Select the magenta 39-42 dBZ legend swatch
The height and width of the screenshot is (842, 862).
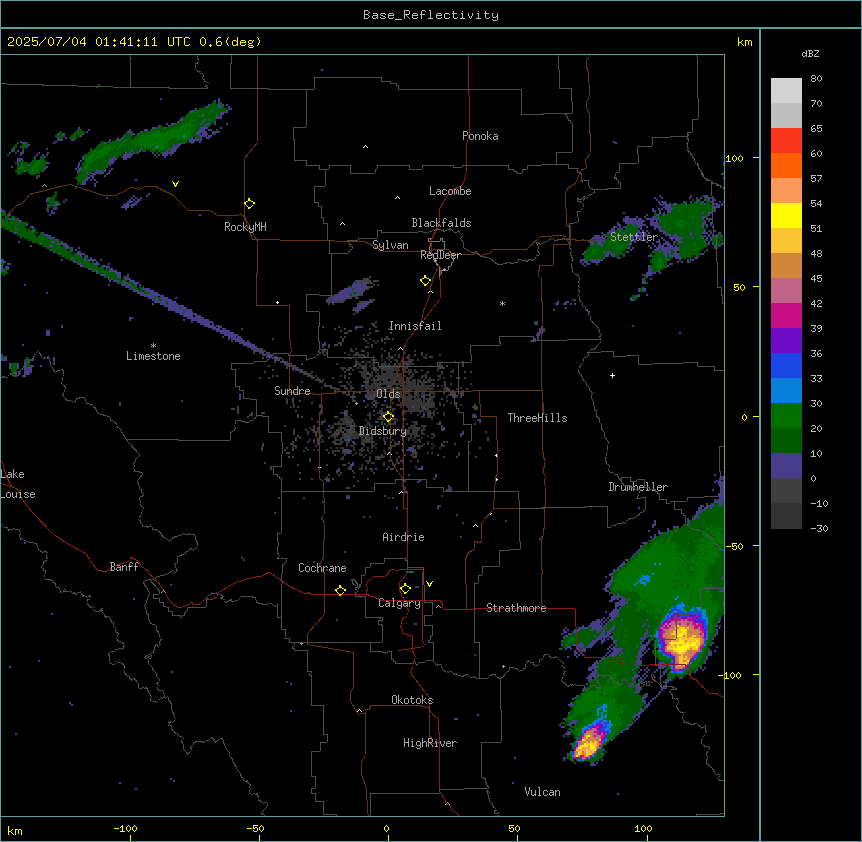786,315
